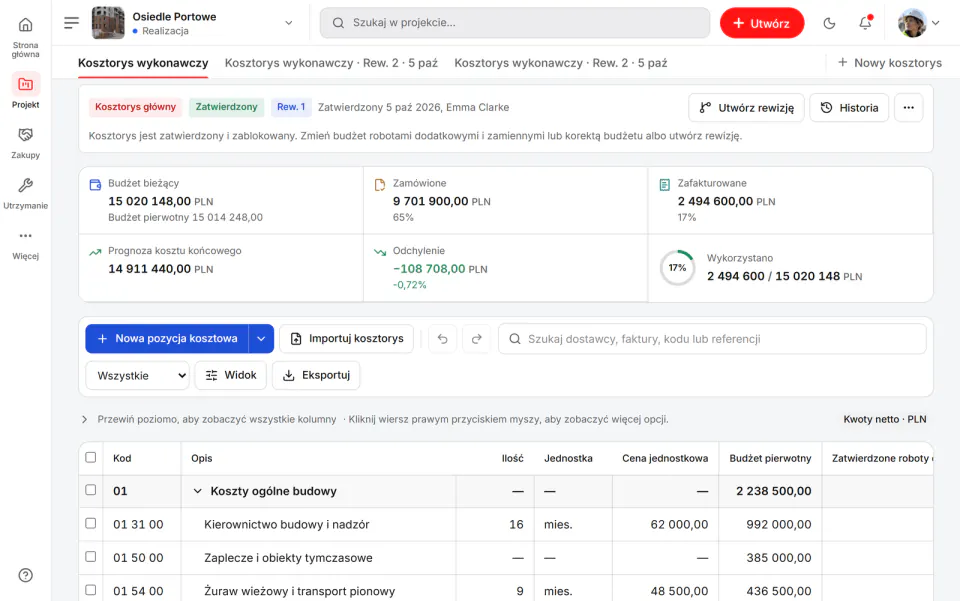Click Utwórz rewizję button

click(x=746, y=108)
